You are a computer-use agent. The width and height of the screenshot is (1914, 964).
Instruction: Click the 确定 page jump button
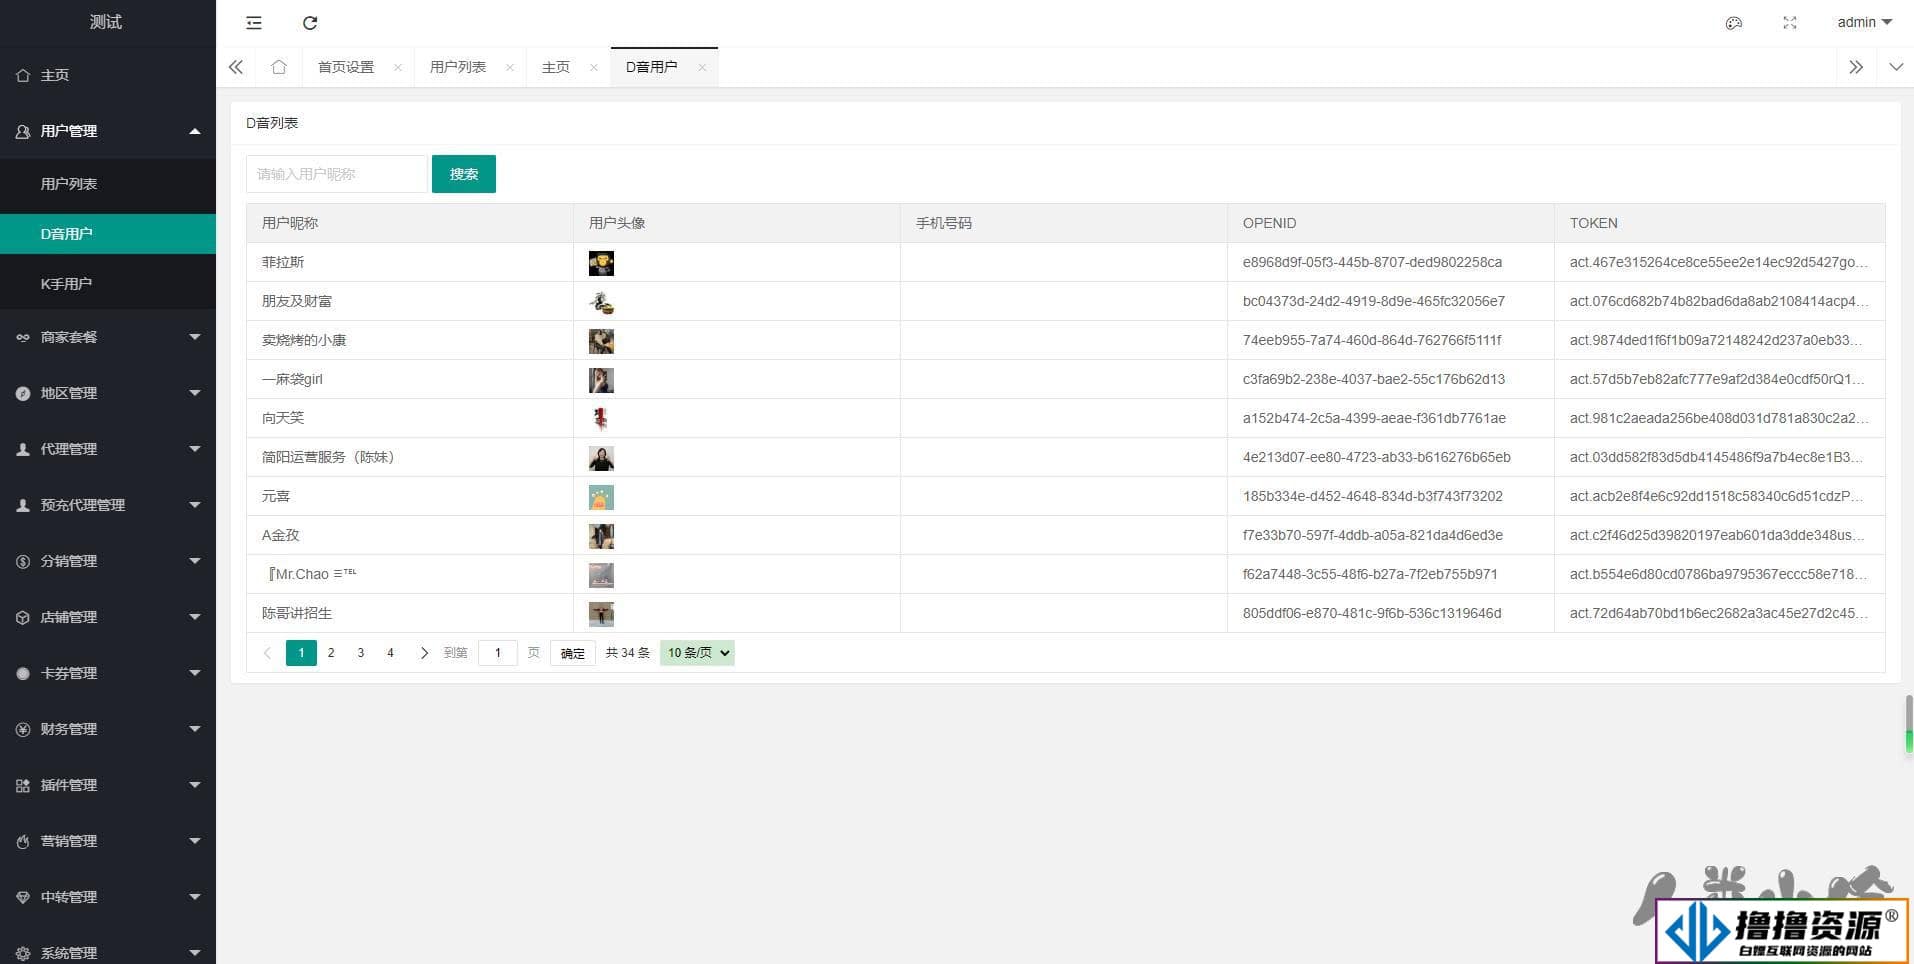pos(573,653)
